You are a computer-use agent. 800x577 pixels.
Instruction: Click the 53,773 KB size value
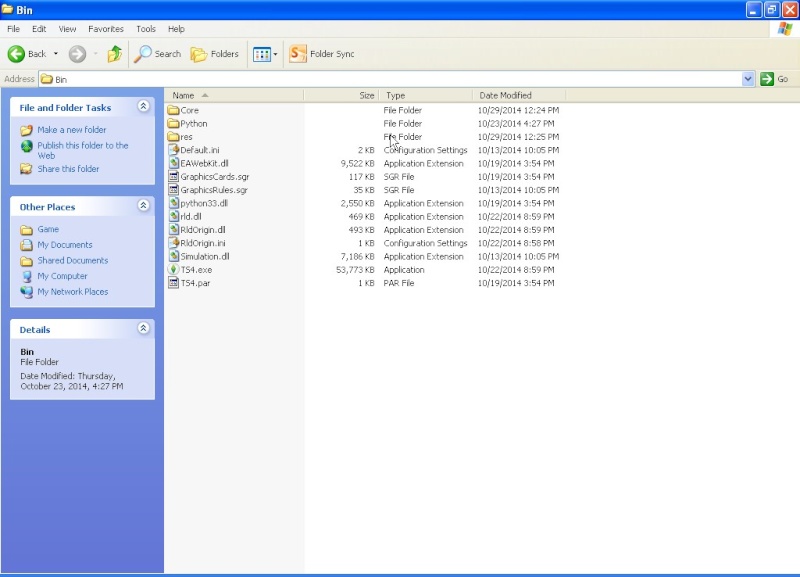click(355, 270)
